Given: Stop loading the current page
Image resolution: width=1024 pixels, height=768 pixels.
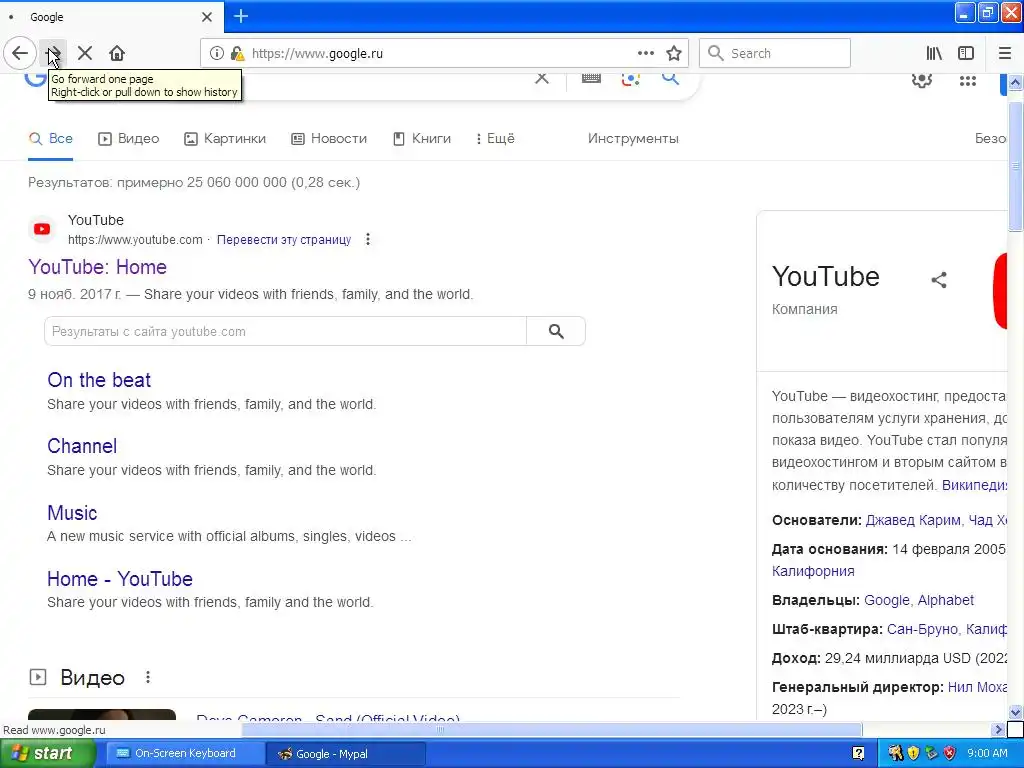Looking at the screenshot, I should coord(85,53).
